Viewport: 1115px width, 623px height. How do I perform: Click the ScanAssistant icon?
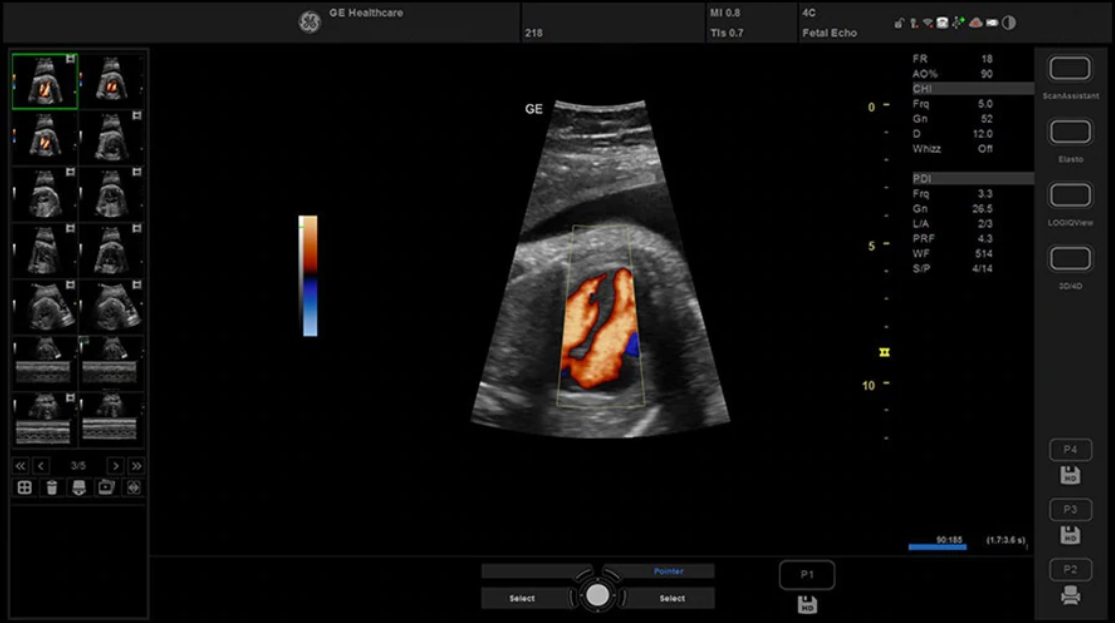(1069, 69)
